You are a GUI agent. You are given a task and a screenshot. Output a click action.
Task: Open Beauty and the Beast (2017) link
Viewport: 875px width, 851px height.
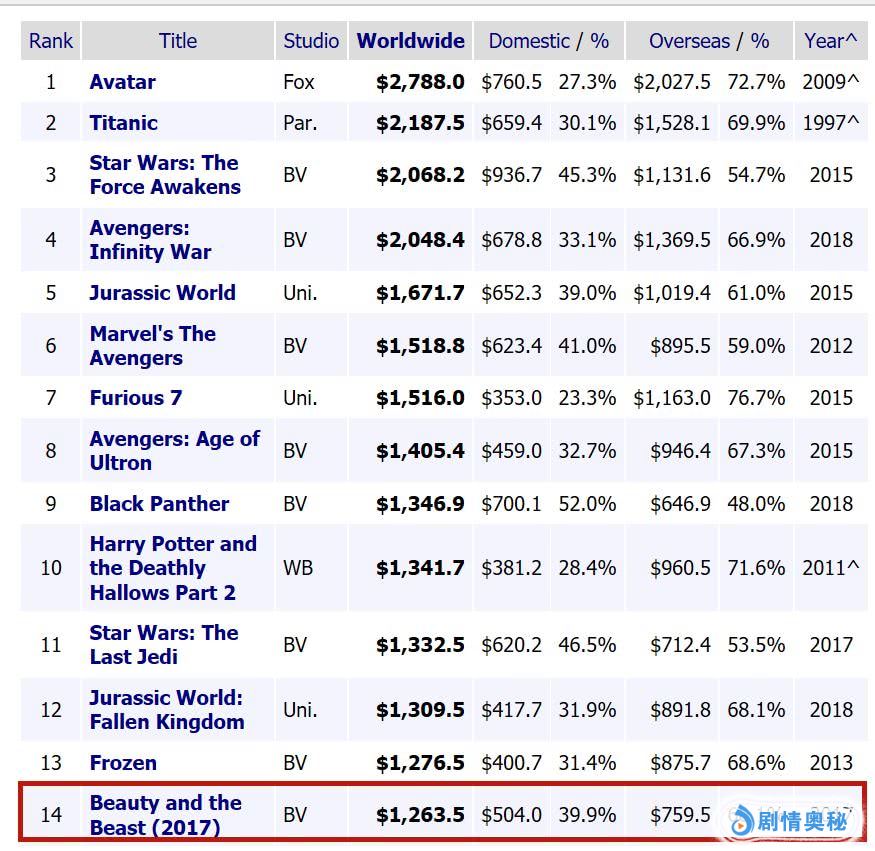point(165,815)
